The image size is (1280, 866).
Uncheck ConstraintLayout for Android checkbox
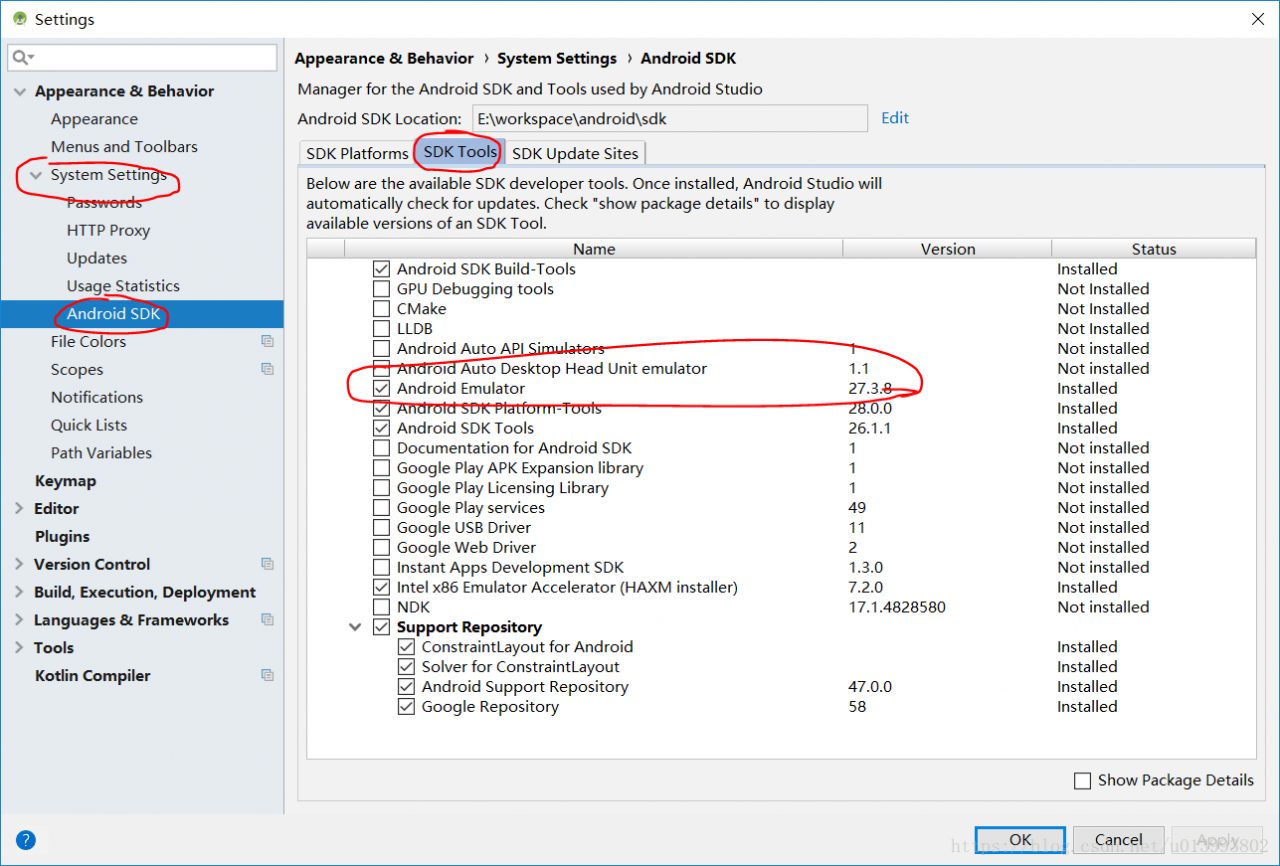point(406,647)
